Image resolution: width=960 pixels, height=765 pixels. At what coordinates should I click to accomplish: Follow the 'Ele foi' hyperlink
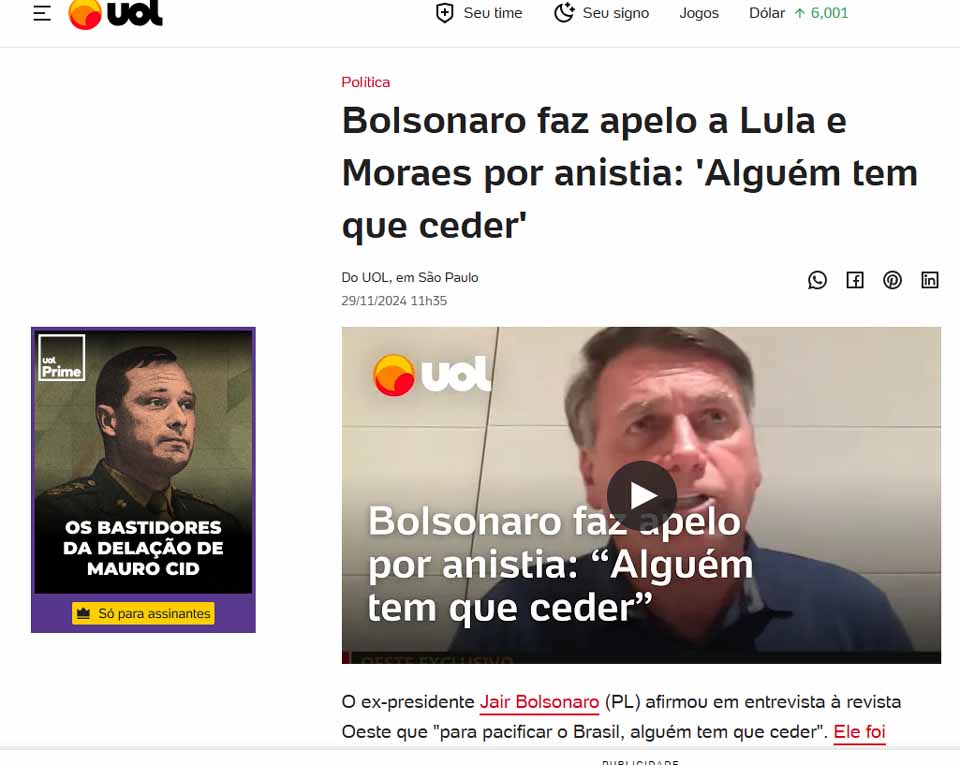(859, 732)
